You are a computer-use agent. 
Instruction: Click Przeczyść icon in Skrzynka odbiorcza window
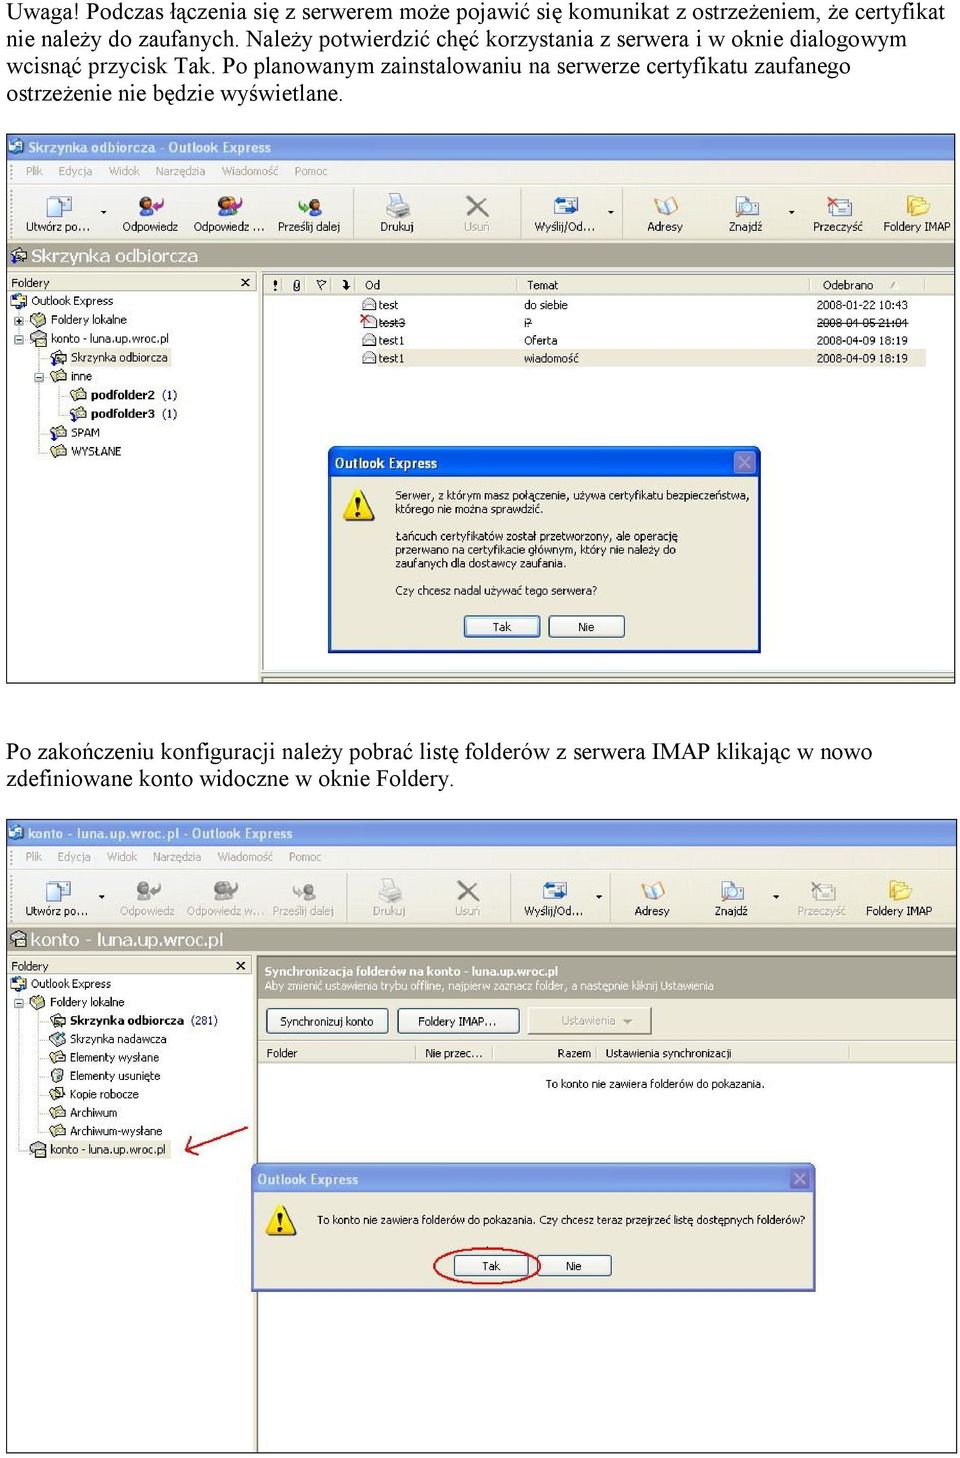click(837, 206)
